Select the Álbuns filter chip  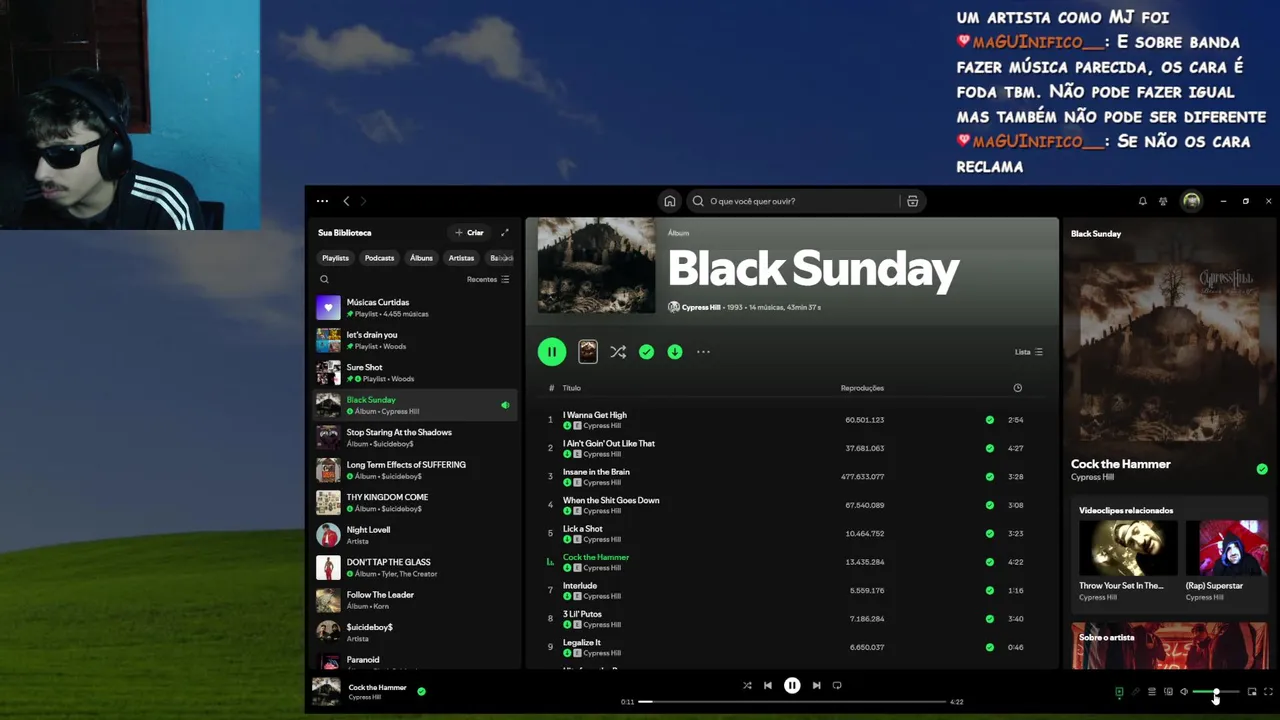422,258
